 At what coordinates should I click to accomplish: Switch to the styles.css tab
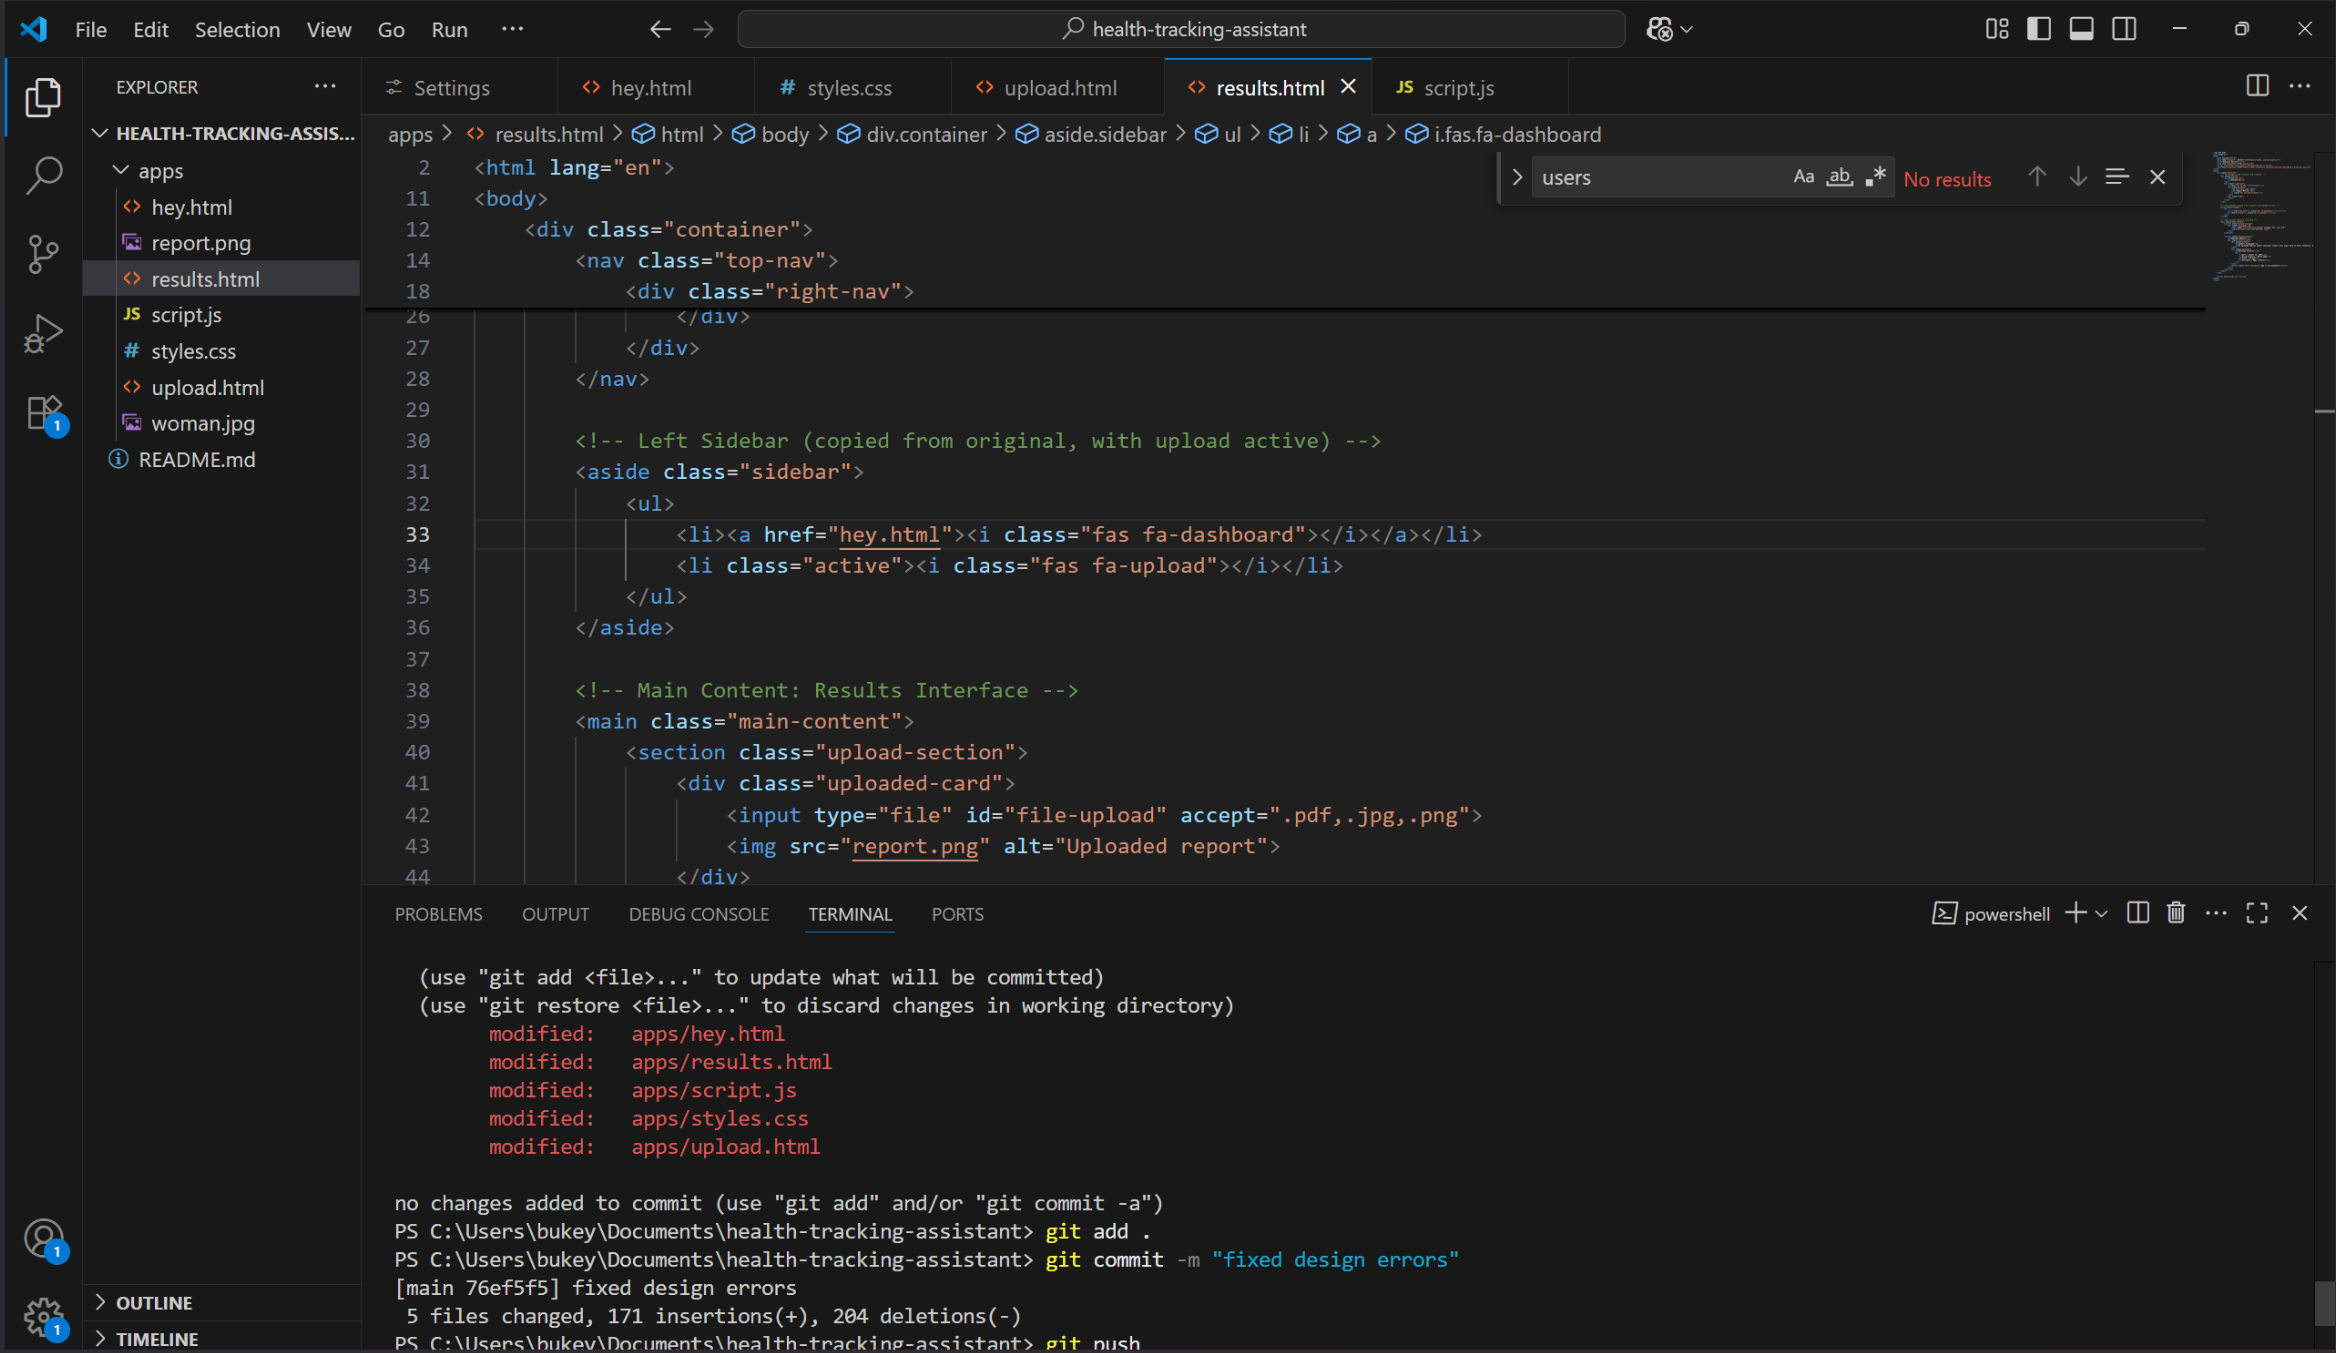click(849, 88)
